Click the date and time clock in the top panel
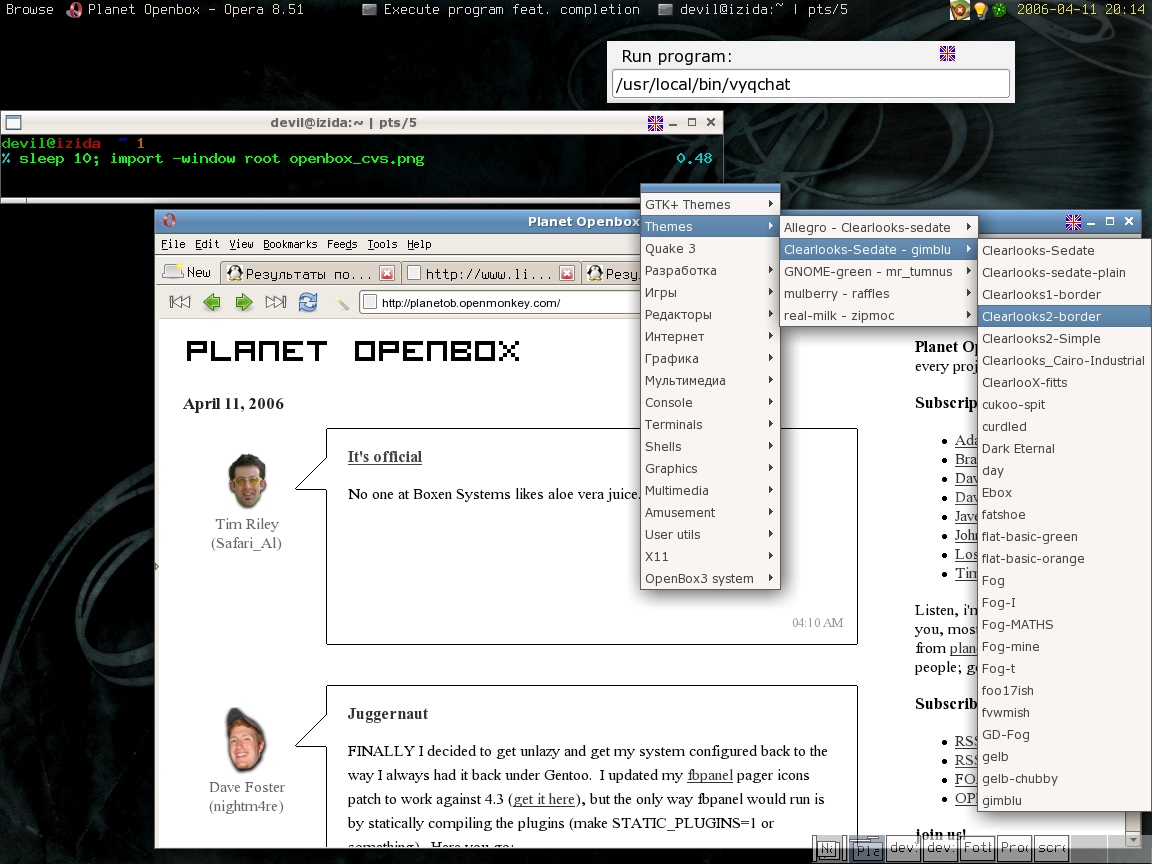Image resolution: width=1152 pixels, height=864 pixels. click(1080, 10)
